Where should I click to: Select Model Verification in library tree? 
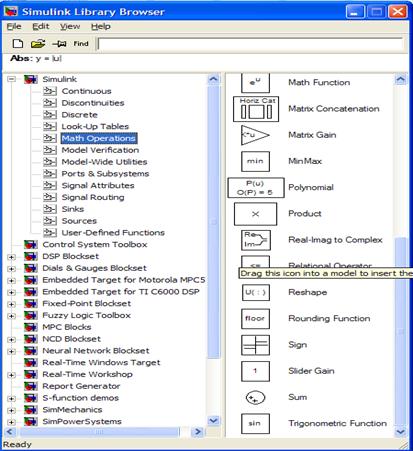(100, 150)
